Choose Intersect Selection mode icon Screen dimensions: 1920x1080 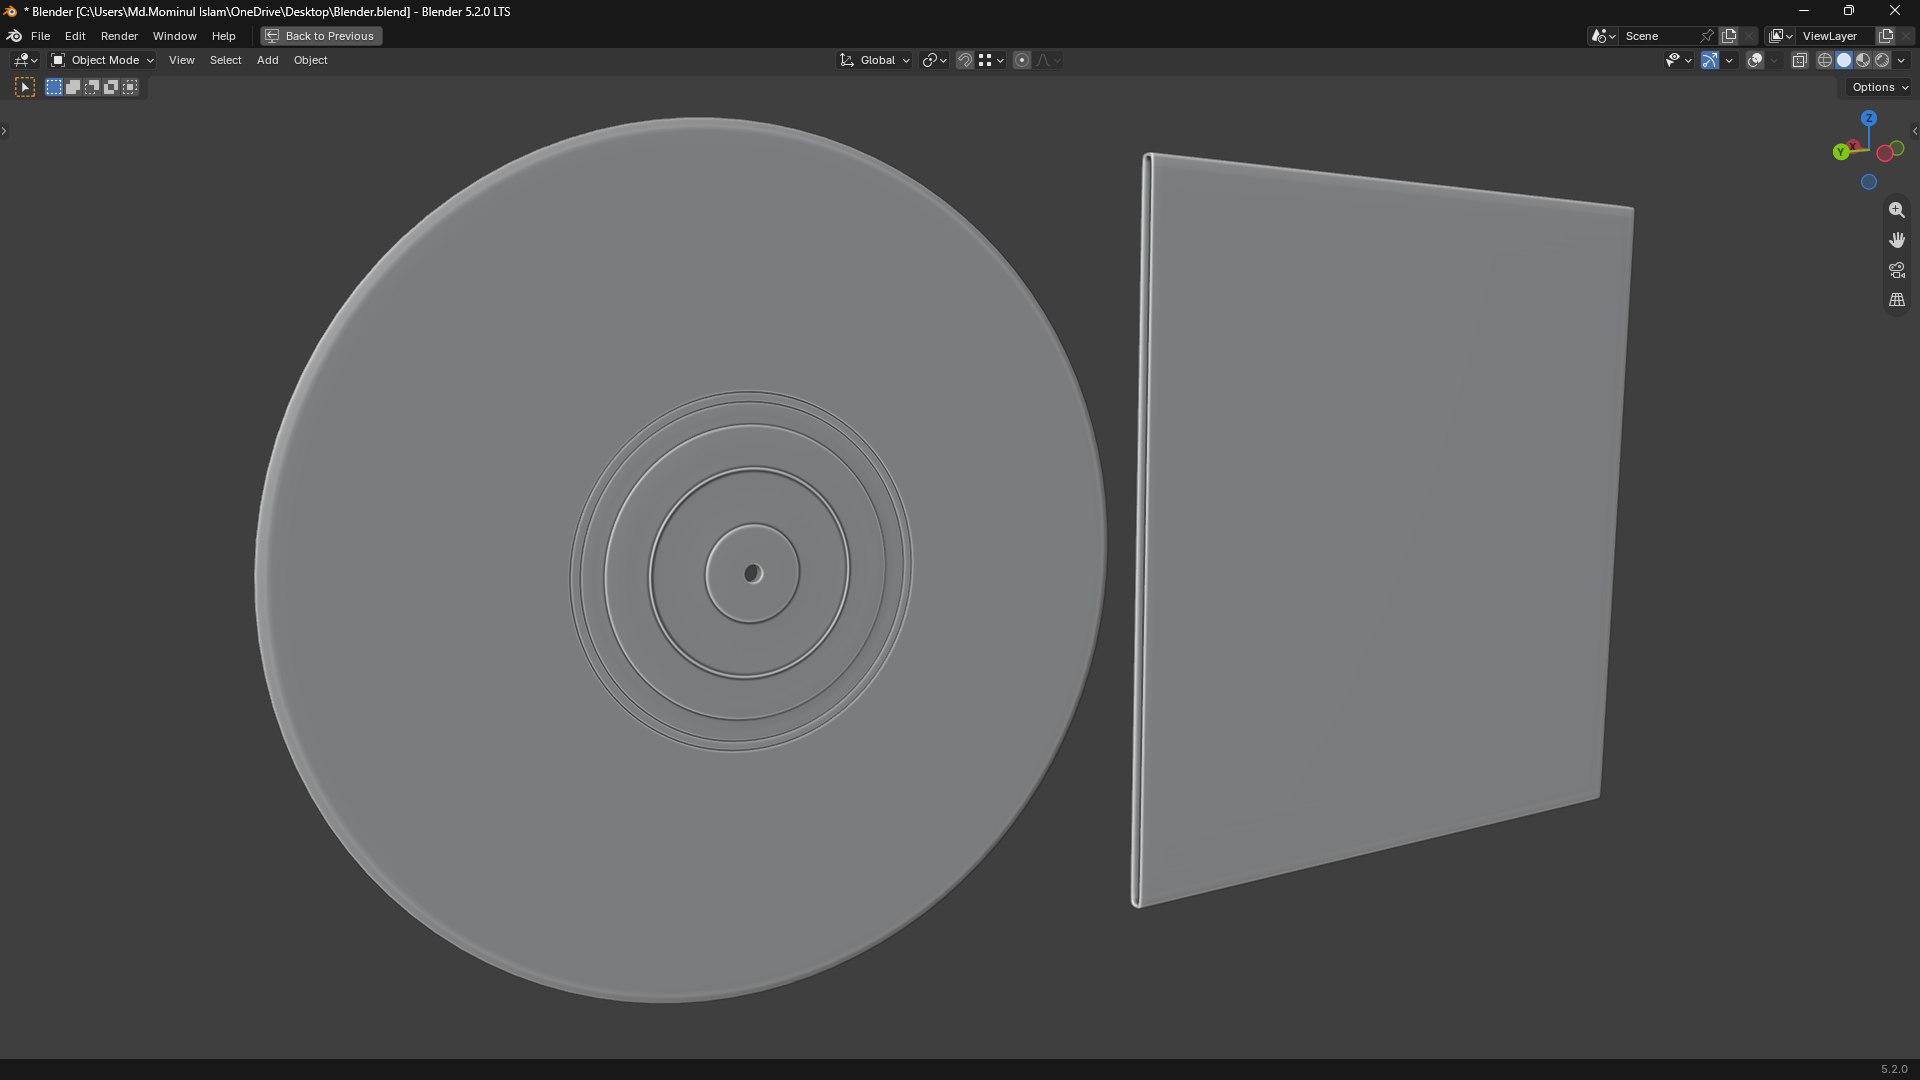point(130,88)
